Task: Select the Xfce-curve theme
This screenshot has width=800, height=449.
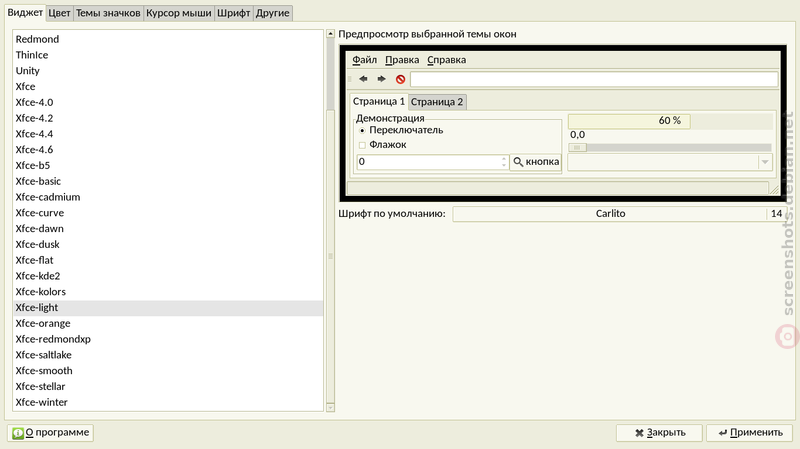Action: point(168,213)
